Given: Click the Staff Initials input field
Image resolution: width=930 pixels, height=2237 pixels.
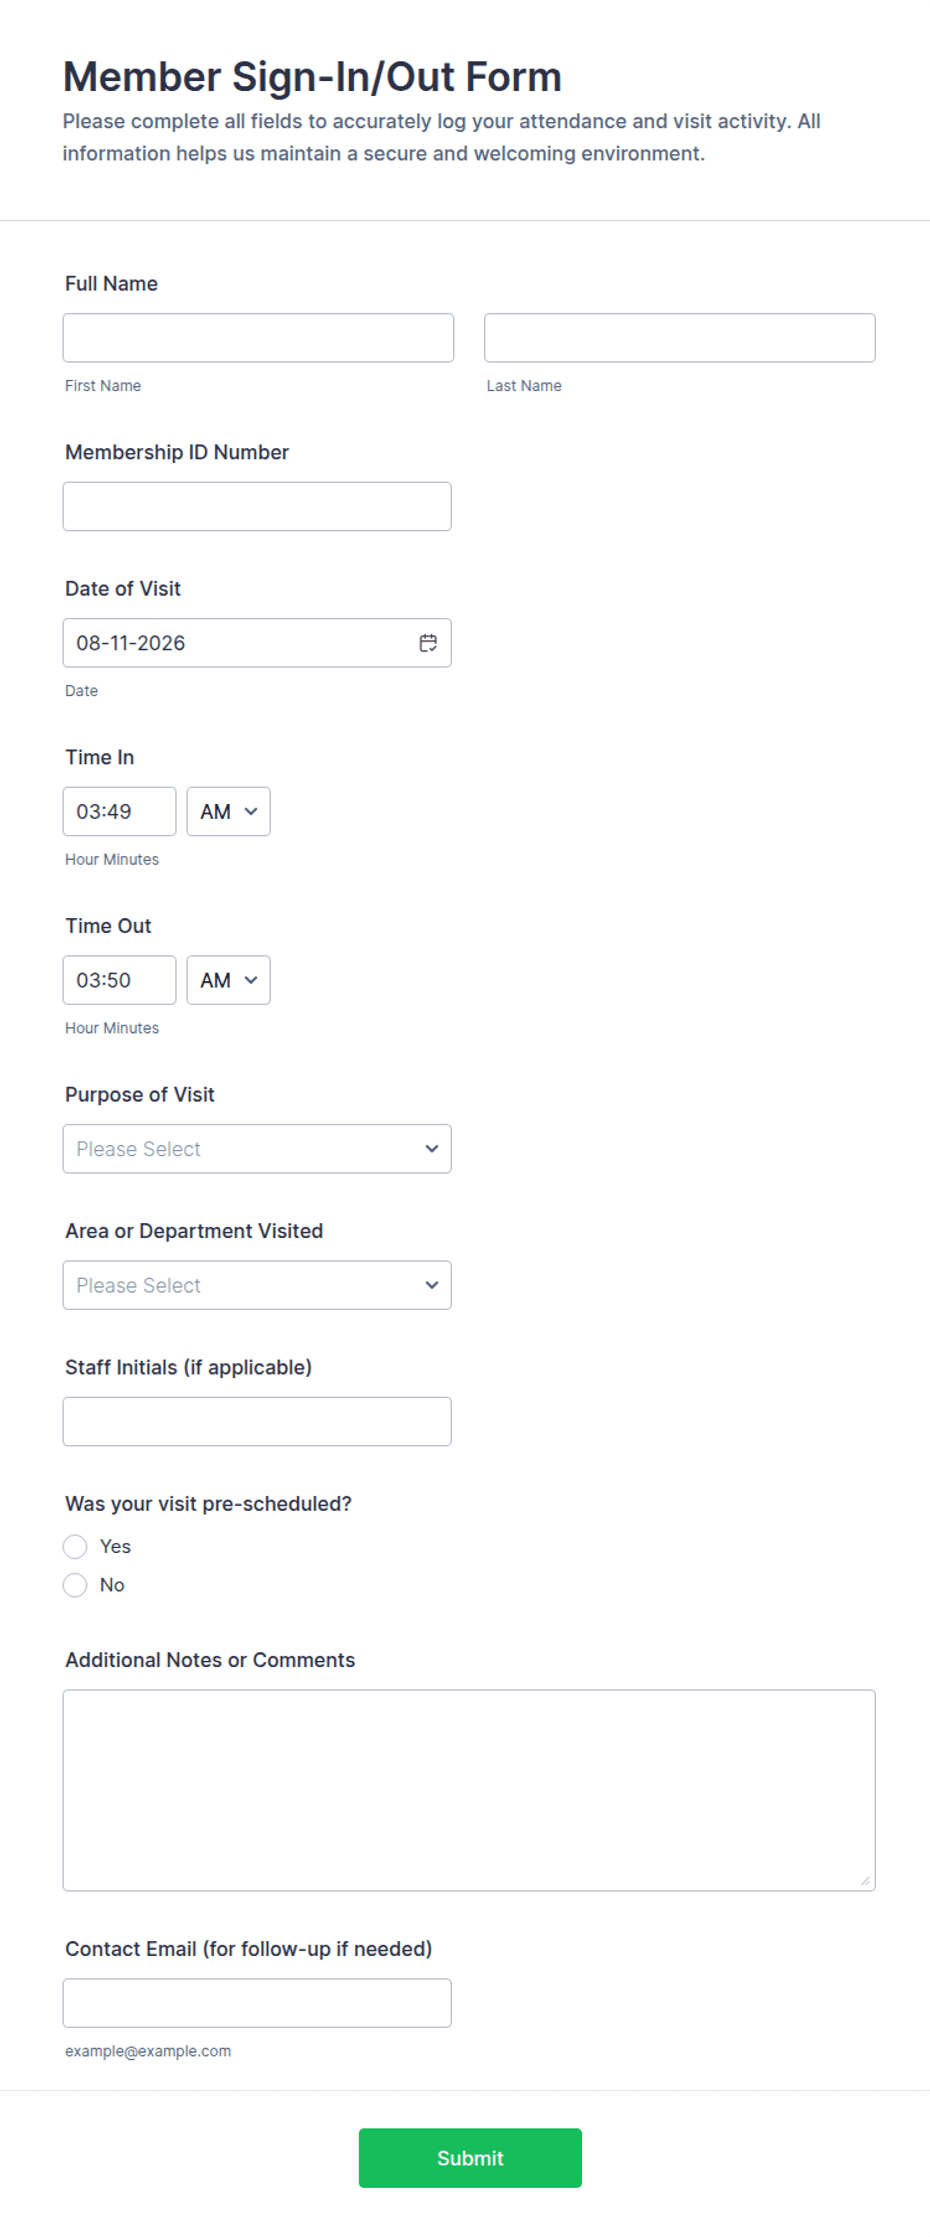Looking at the screenshot, I should click(x=257, y=1422).
